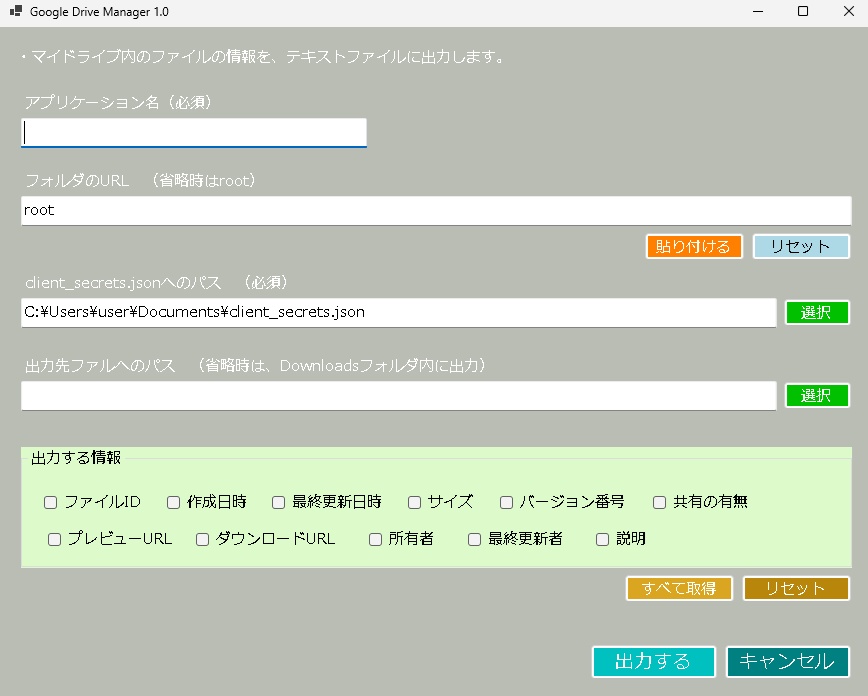868x696 pixels.
Task: Click 選択 button next to client_secrets path
Action: 817,313
